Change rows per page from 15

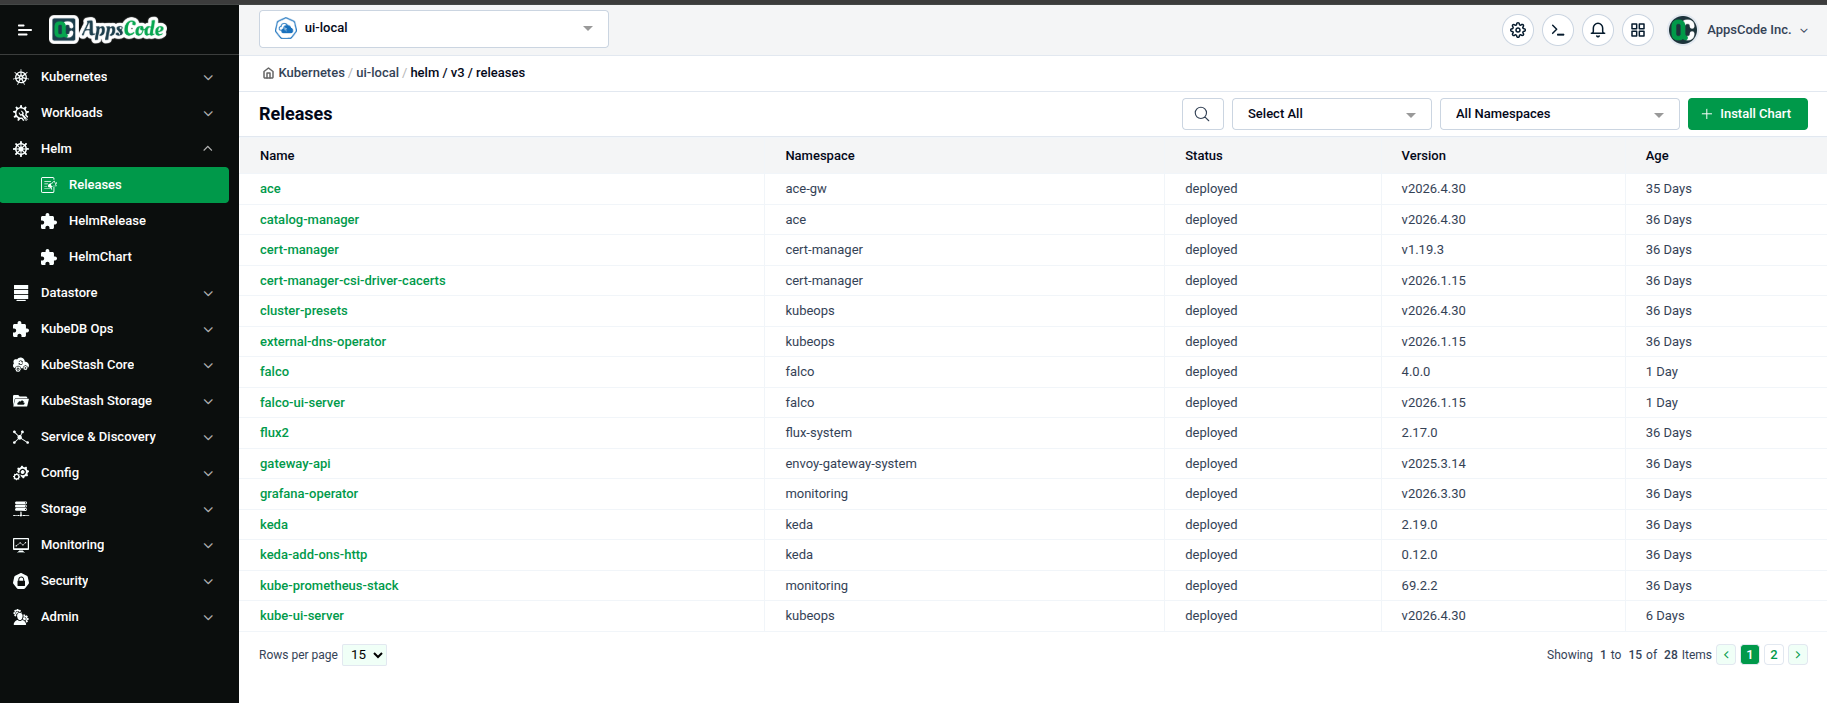365,655
